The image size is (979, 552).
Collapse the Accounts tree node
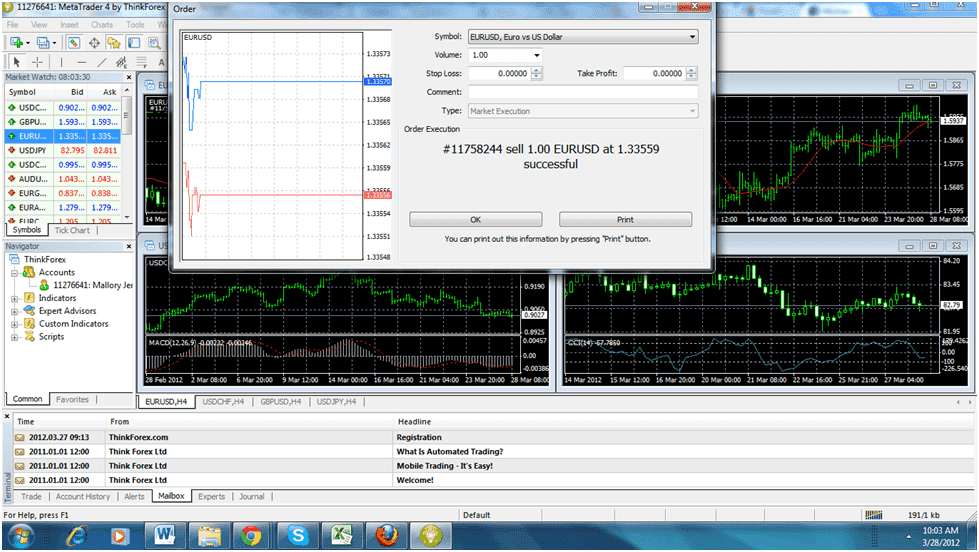pyautogui.click(x=14, y=273)
